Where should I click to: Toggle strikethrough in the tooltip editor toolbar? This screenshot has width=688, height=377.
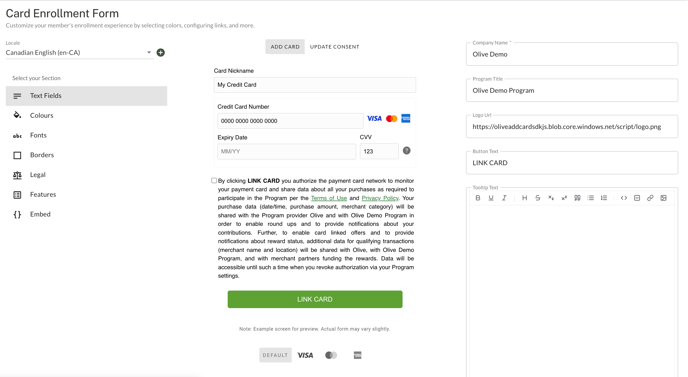[538, 198]
